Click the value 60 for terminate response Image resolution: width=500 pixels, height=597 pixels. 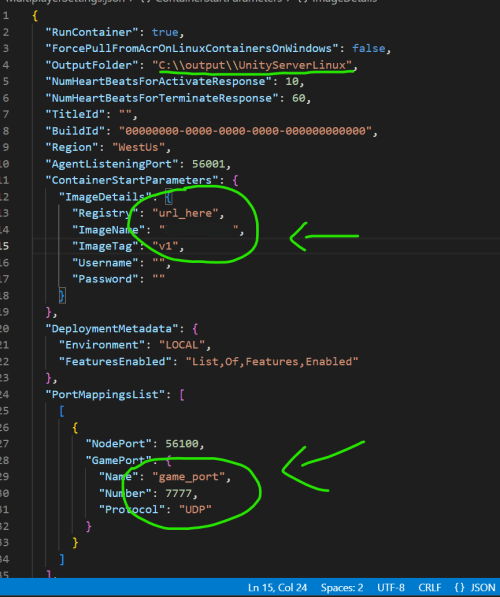[x=299, y=98]
